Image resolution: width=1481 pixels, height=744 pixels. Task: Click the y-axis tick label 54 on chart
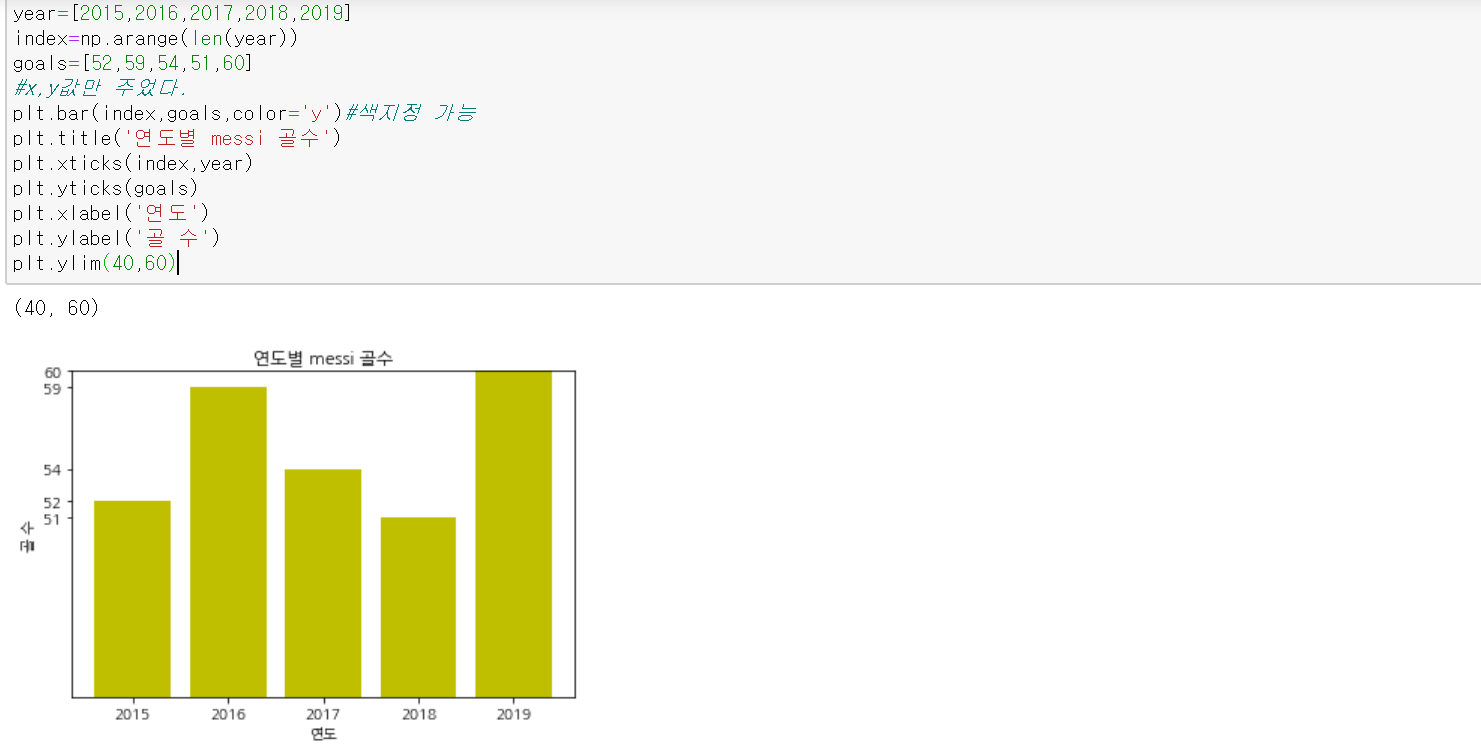point(53,470)
